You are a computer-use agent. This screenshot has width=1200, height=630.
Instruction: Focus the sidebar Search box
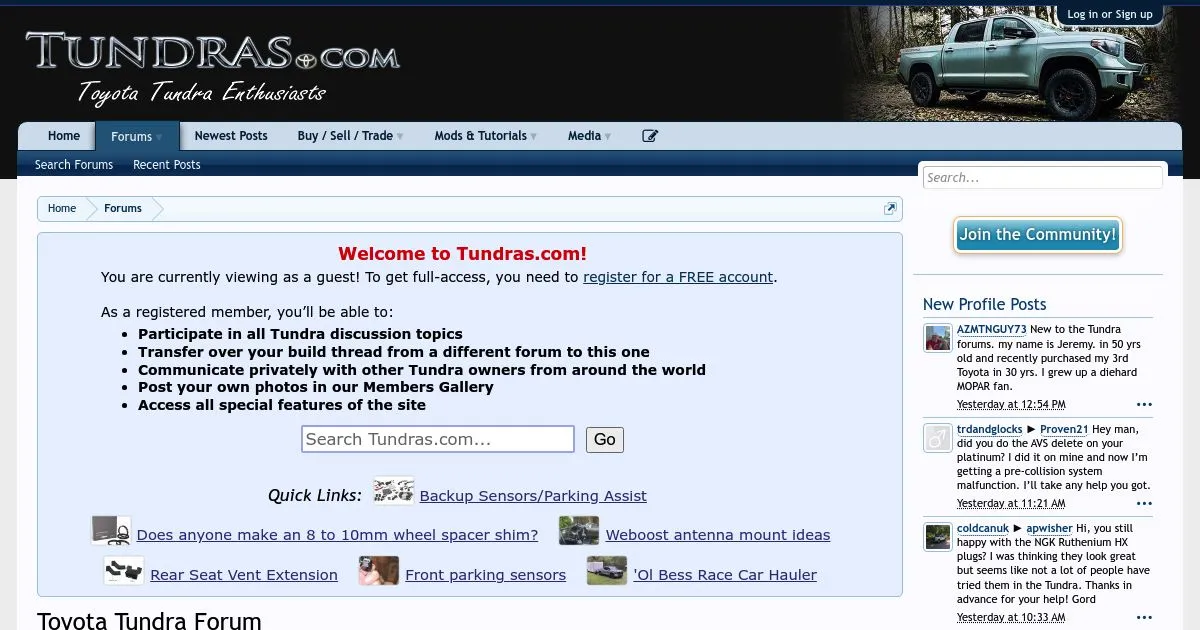[x=1042, y=178]
